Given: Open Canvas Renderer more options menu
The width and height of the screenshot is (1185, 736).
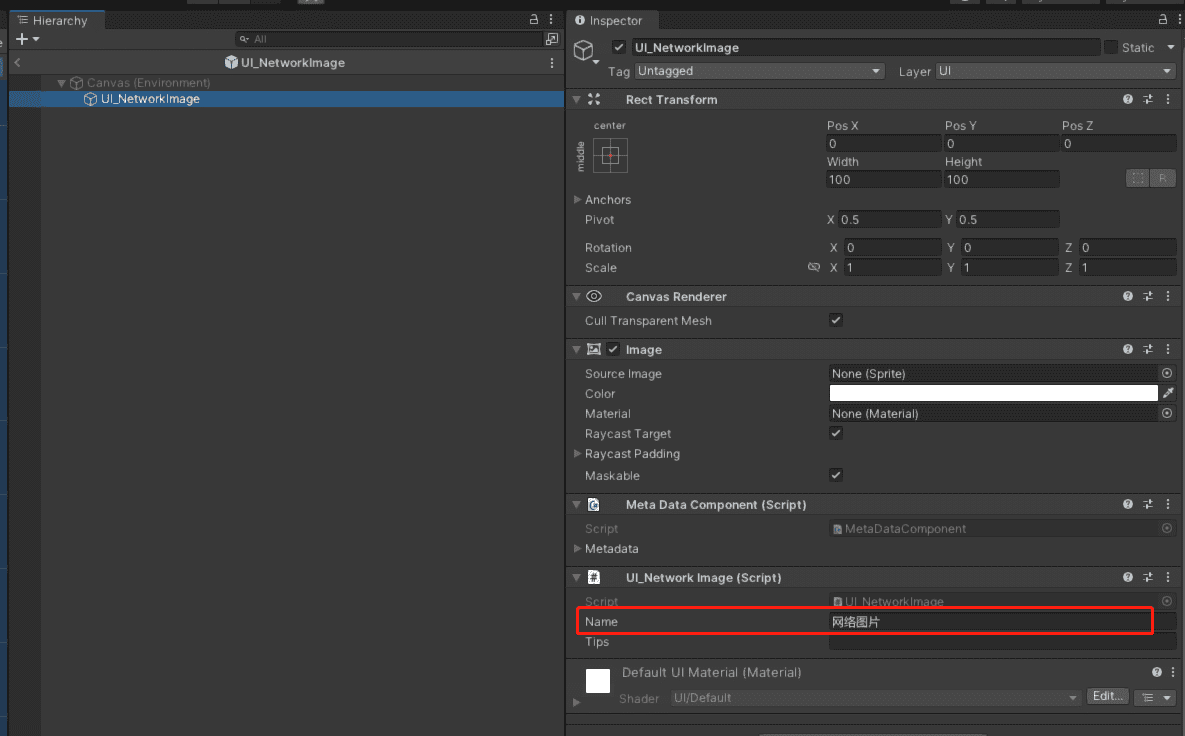Looking at the screenshot, I should click(x=1167, y=297).
